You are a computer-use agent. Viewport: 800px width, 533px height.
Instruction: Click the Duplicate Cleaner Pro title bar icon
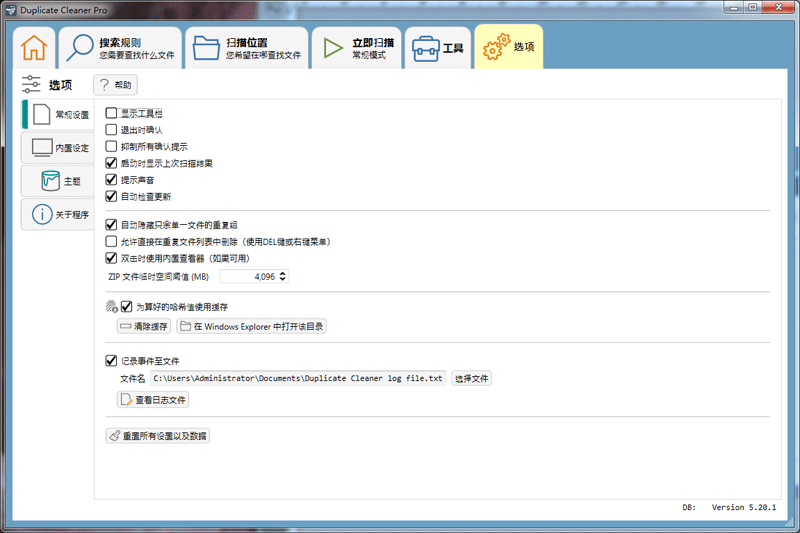tap(11, 10)
